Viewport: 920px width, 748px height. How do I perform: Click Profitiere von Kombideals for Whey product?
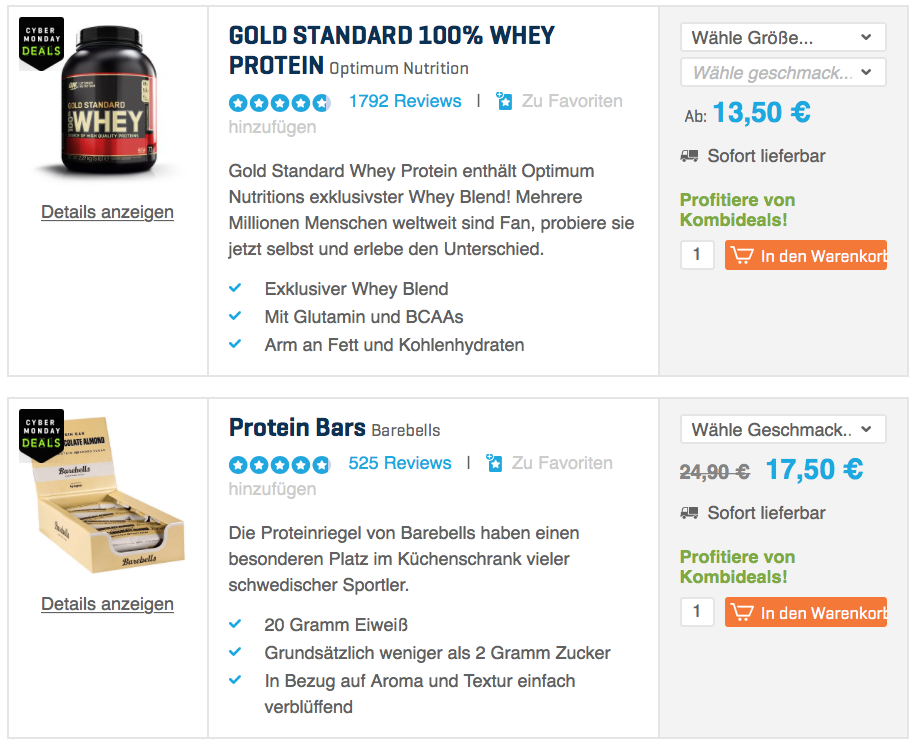click(x=736, y=210)
